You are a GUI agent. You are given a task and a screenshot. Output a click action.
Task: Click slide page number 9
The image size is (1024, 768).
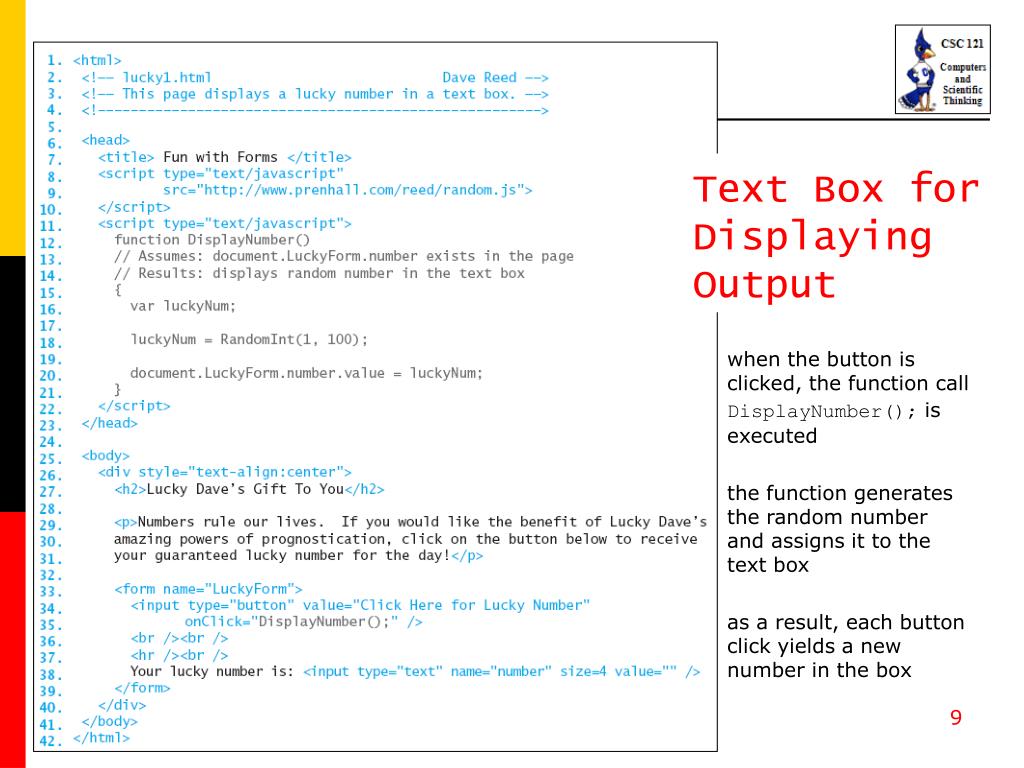click(x=956, y=718)
